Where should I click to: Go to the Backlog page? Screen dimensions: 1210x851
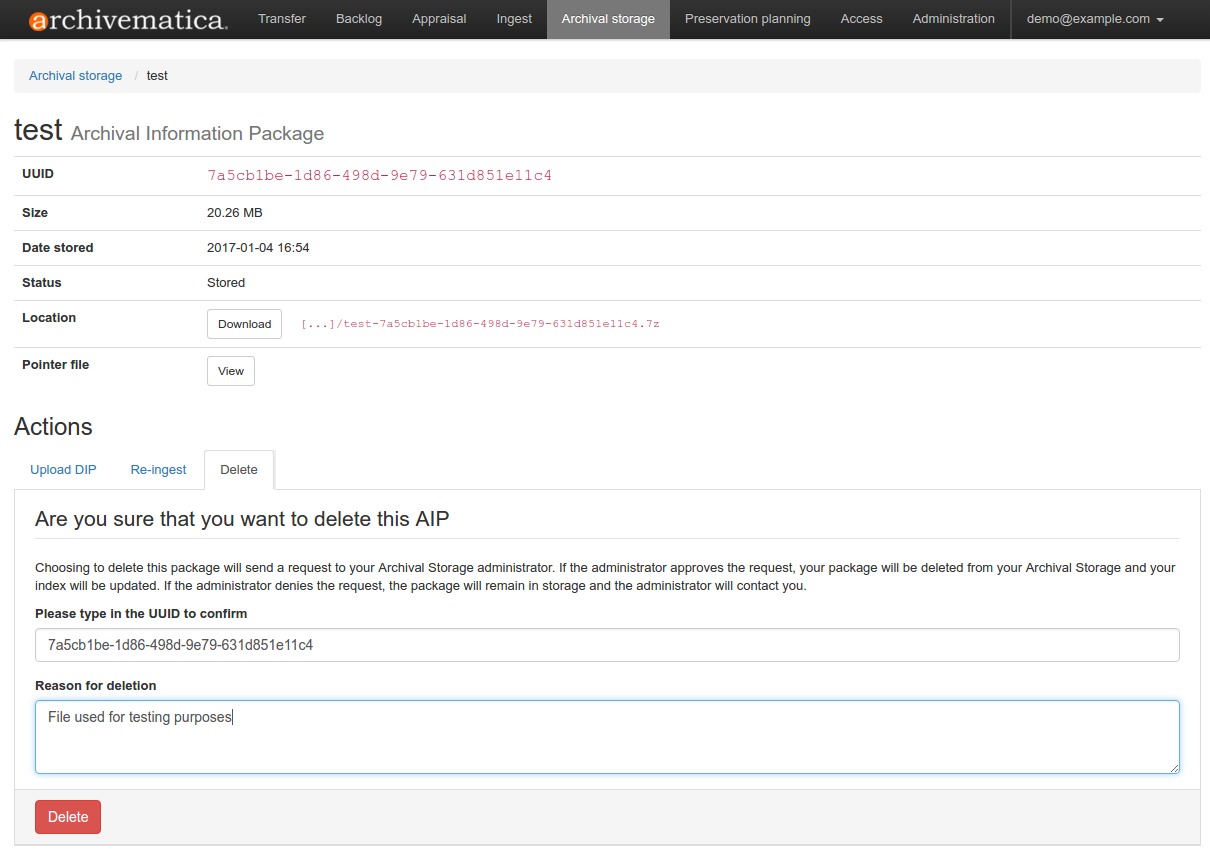pyautogui.click(x=359, y=19)
